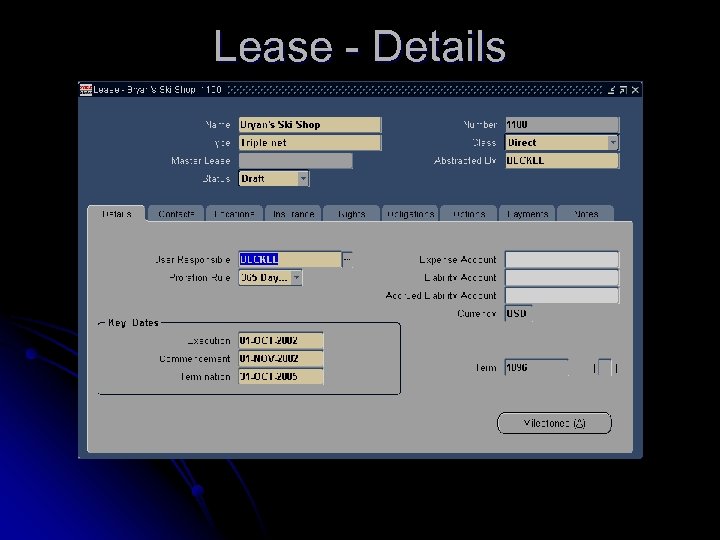Image resolution: width=720 pixels, height=540 pixels.
Task: Select the Details tab
Action: point(117,214)
